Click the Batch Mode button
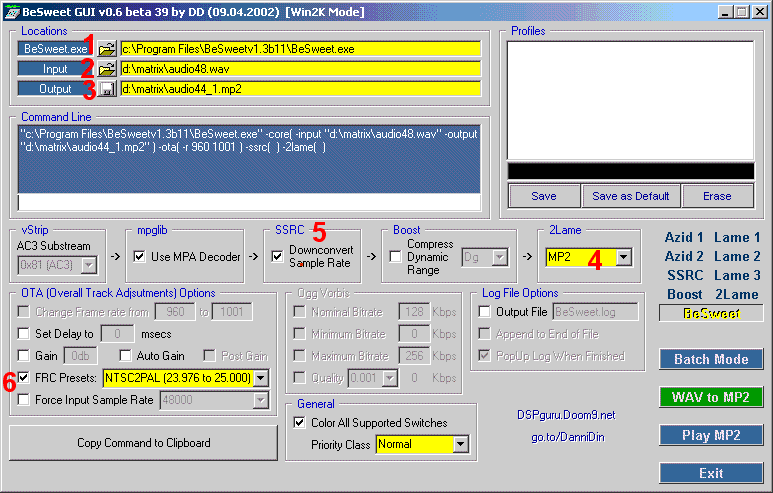The image size is (773, 493). (x=711, y=359)
